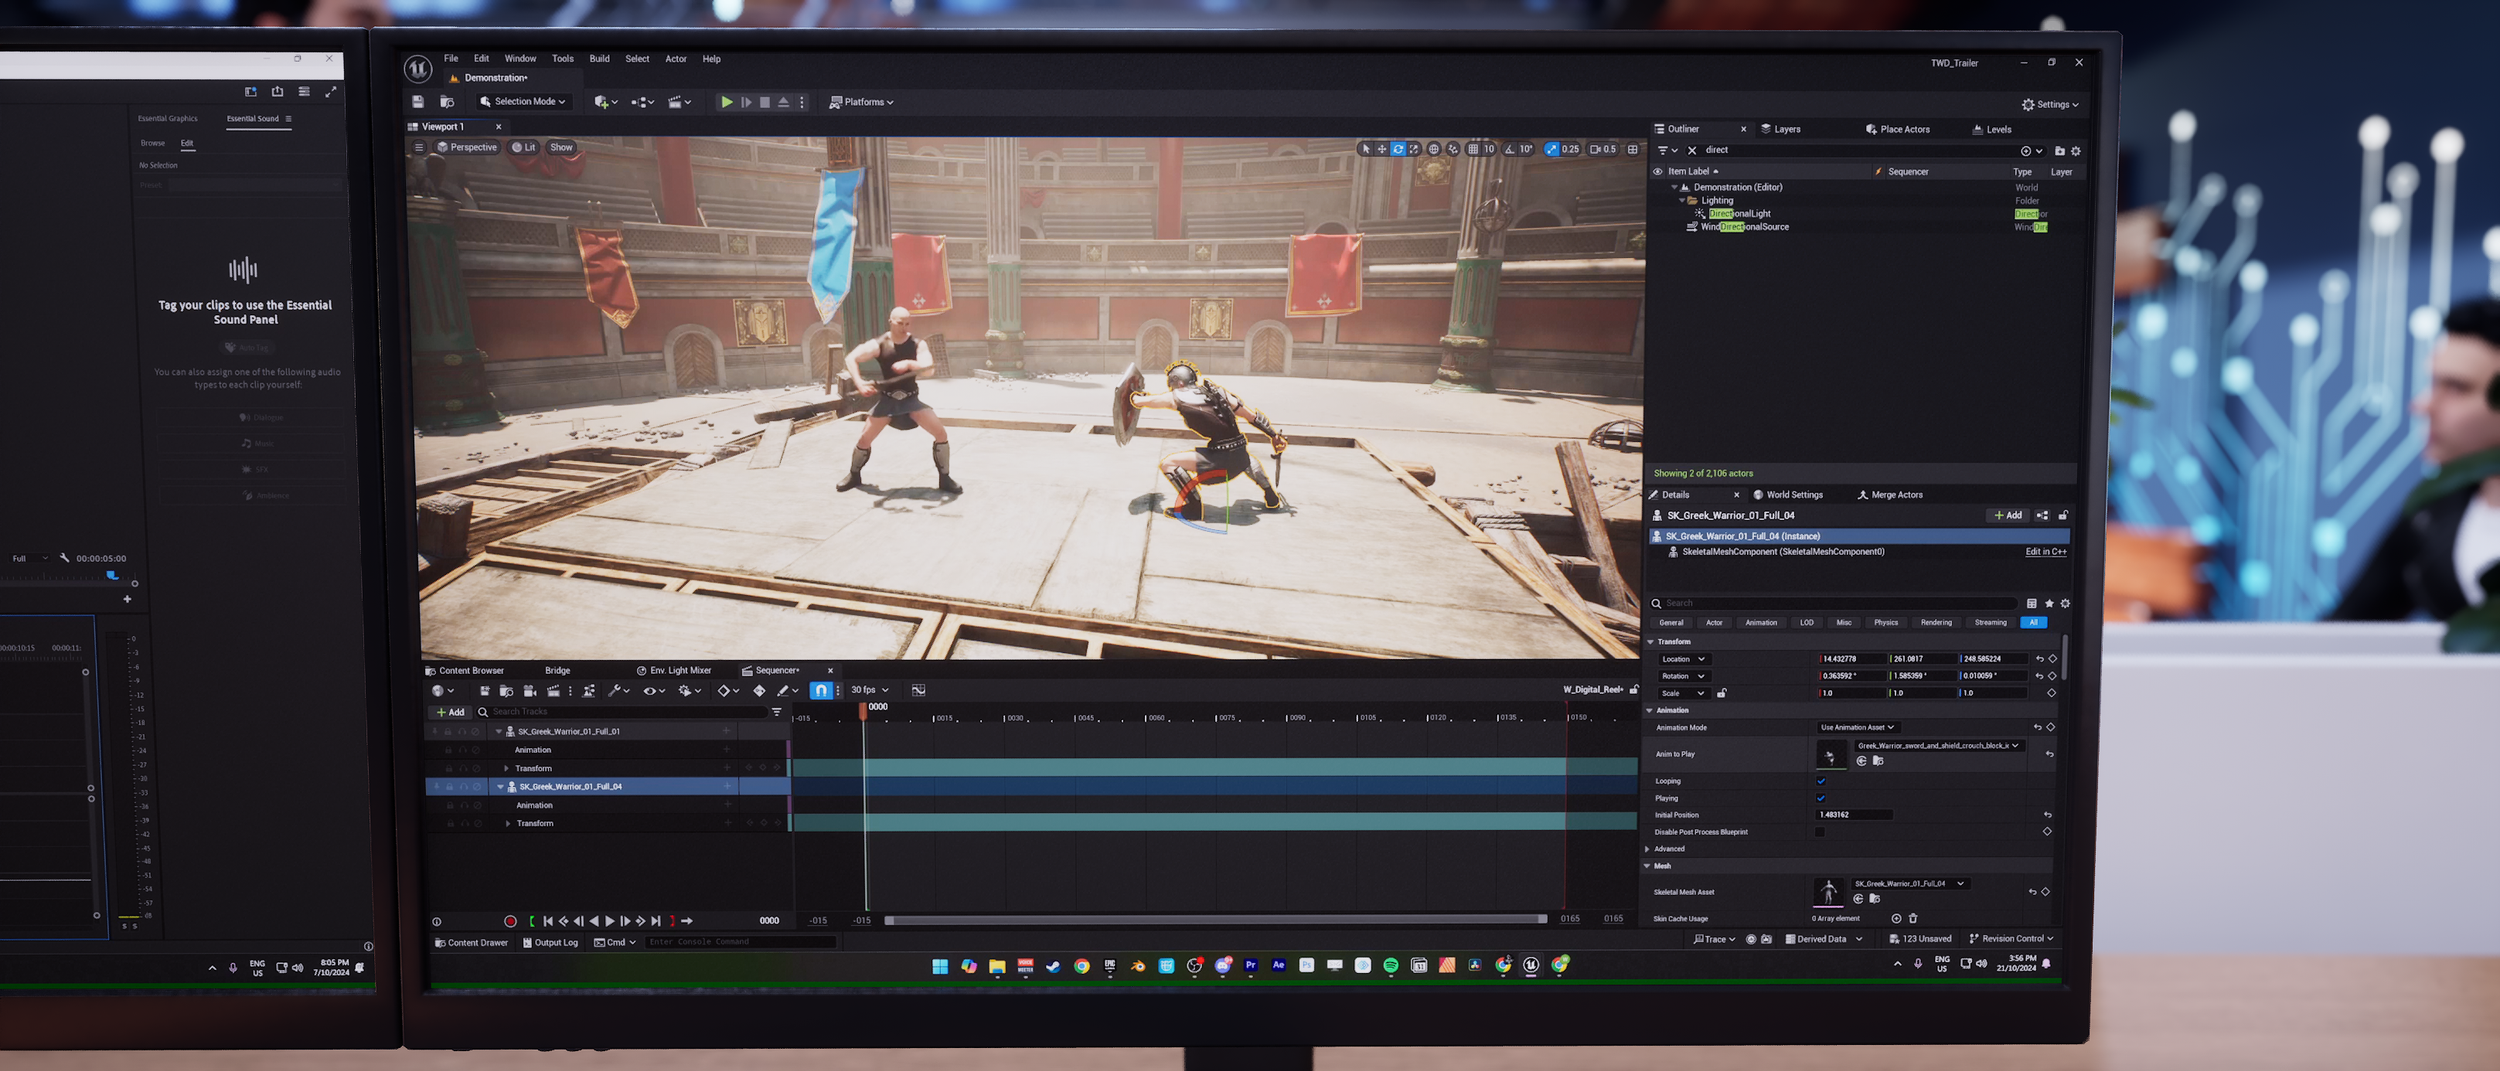Click the sequencer play reverse button
Screen dimensions: 2500x1071
(x=594, y=921)
